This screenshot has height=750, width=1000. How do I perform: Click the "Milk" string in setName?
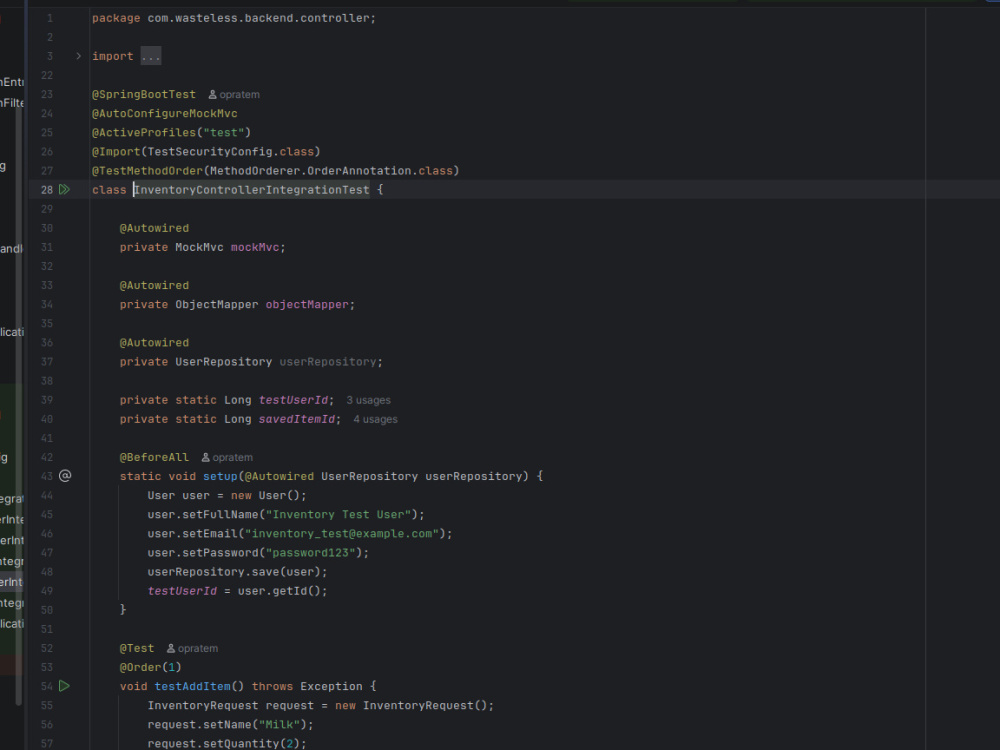pos(279,724)
